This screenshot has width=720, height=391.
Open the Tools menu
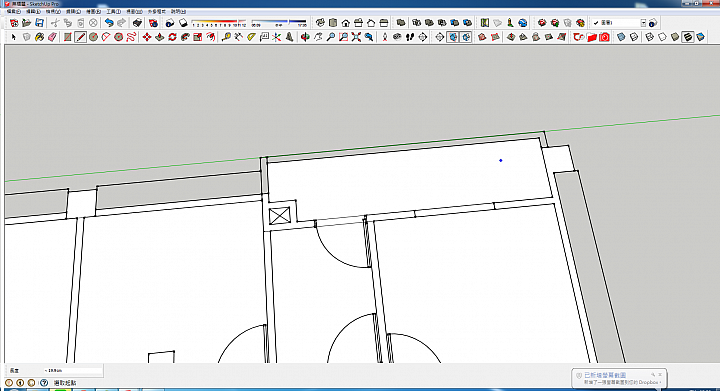click(113, 11)
